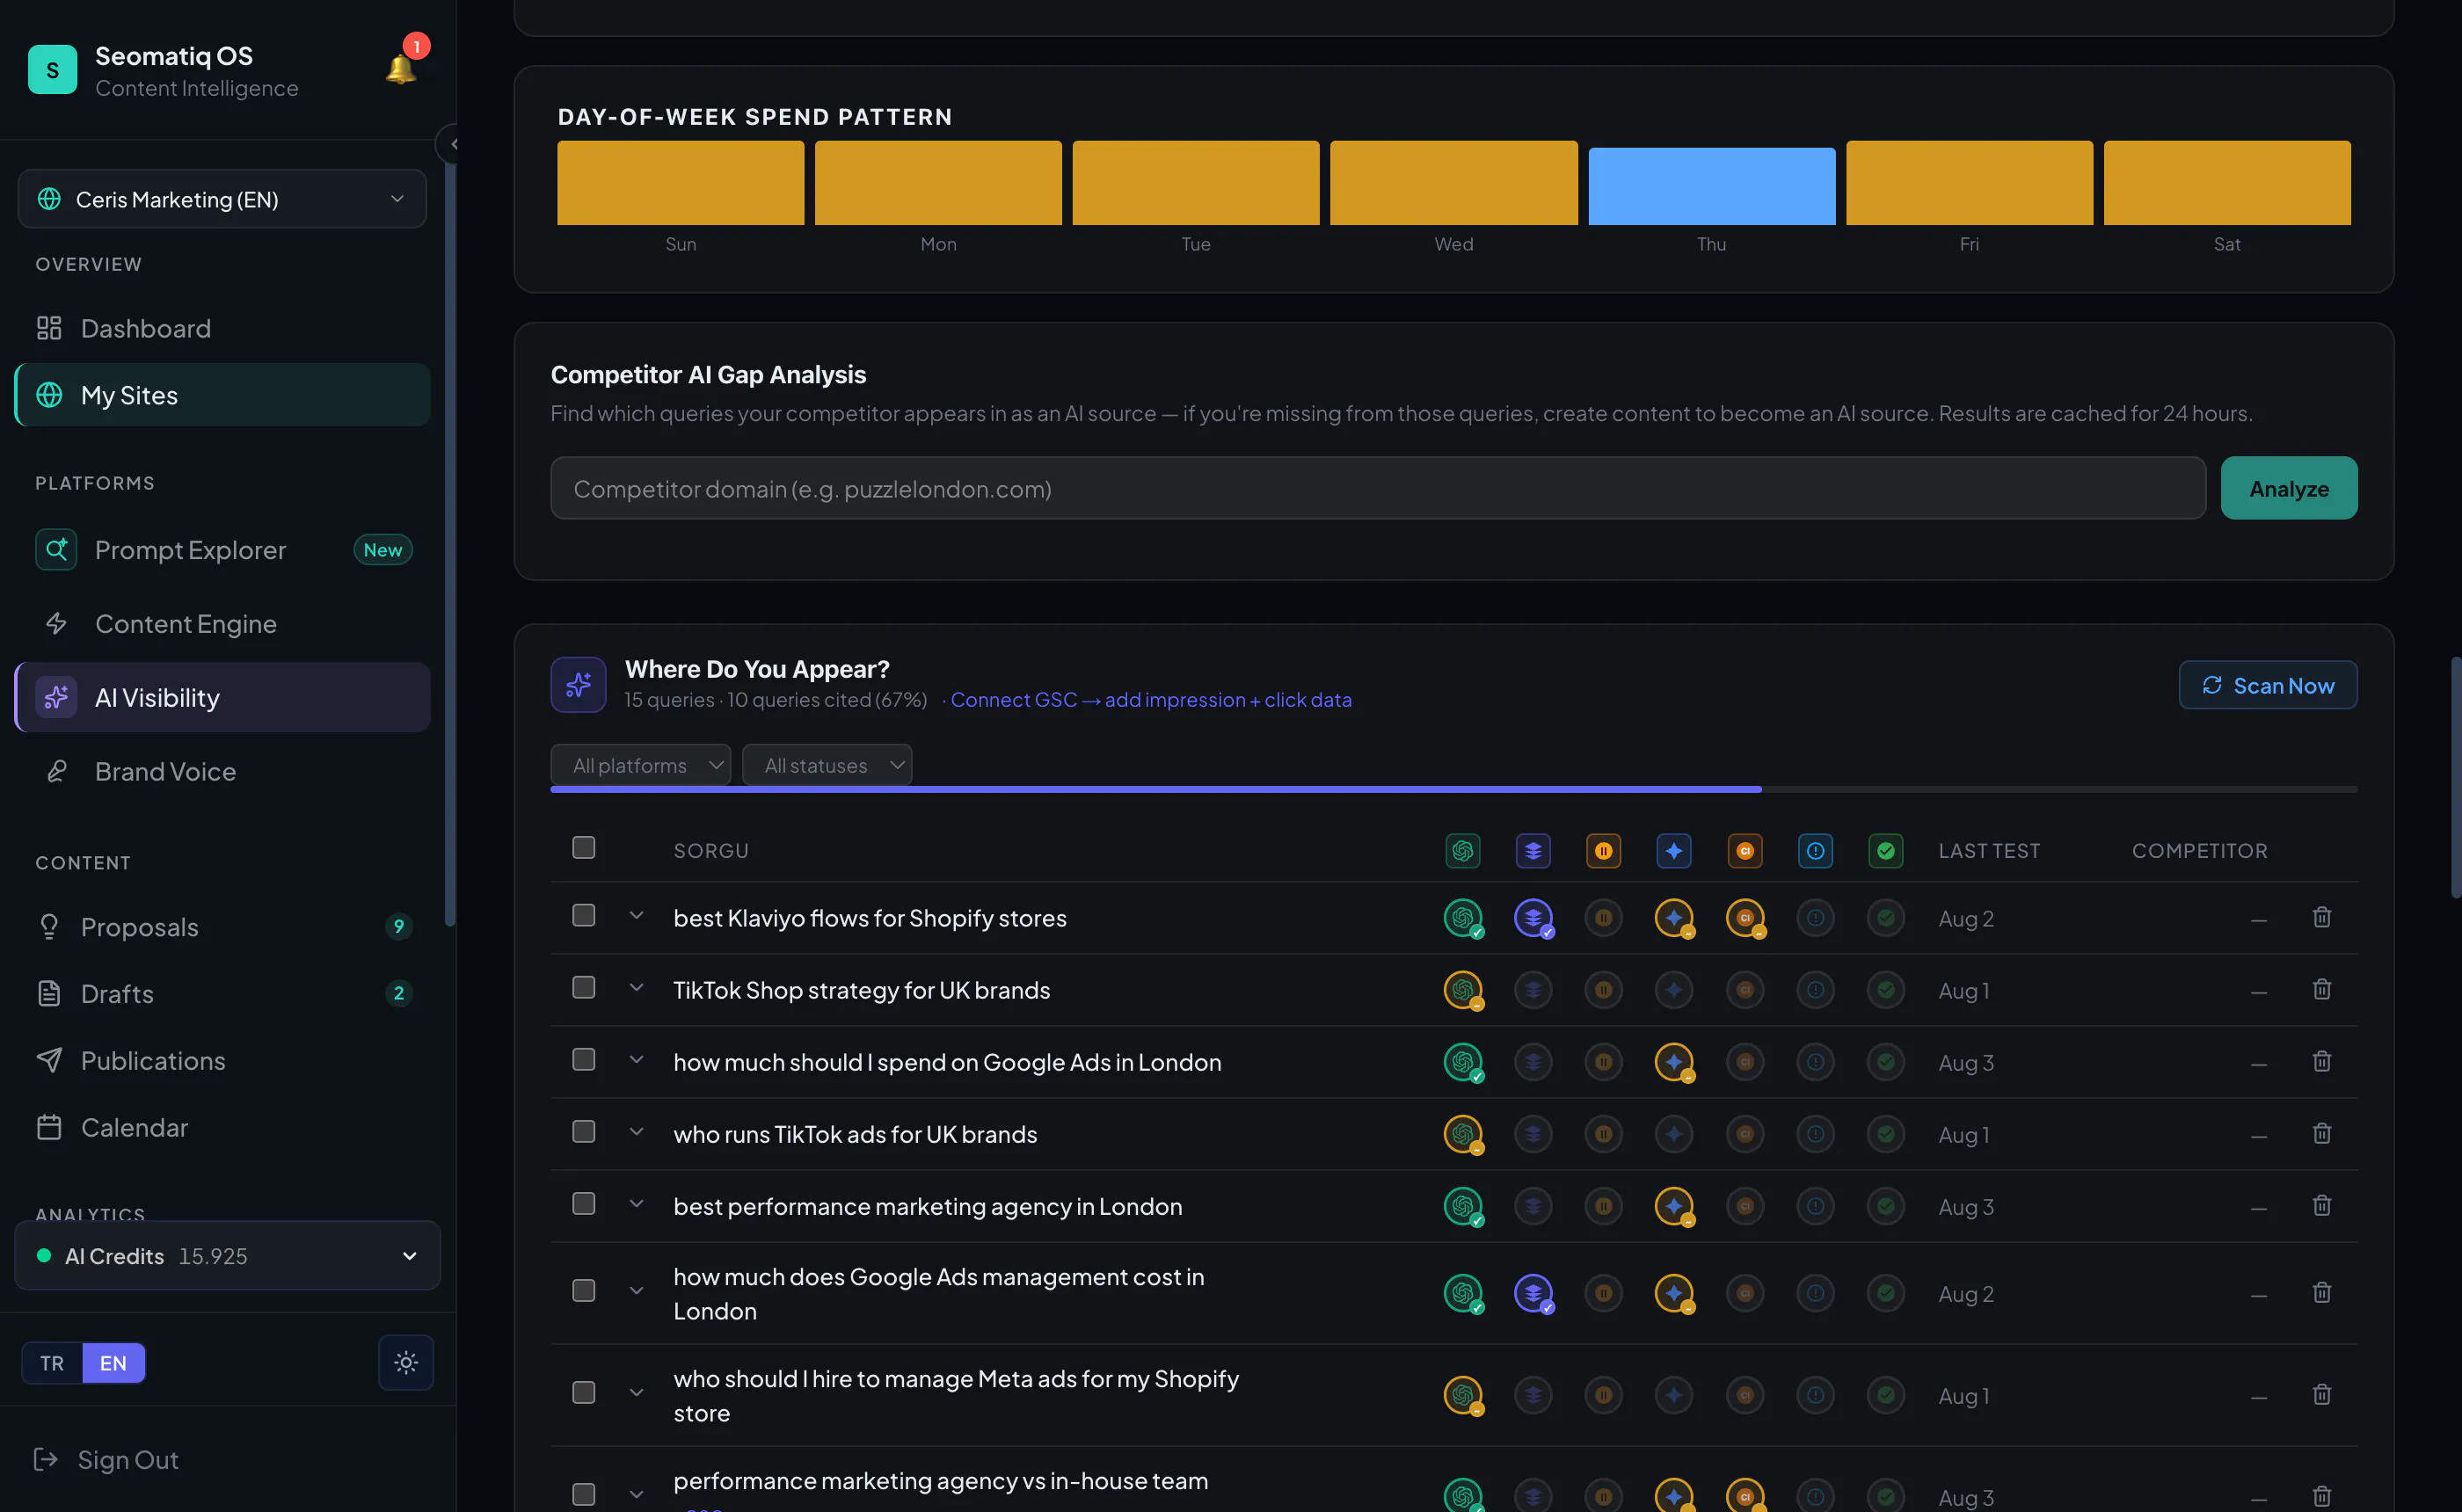The image size is (2462, 1512).
Task: Expand the AI Credits panel
Action: pyautogui.click(x=227, y=1256)
